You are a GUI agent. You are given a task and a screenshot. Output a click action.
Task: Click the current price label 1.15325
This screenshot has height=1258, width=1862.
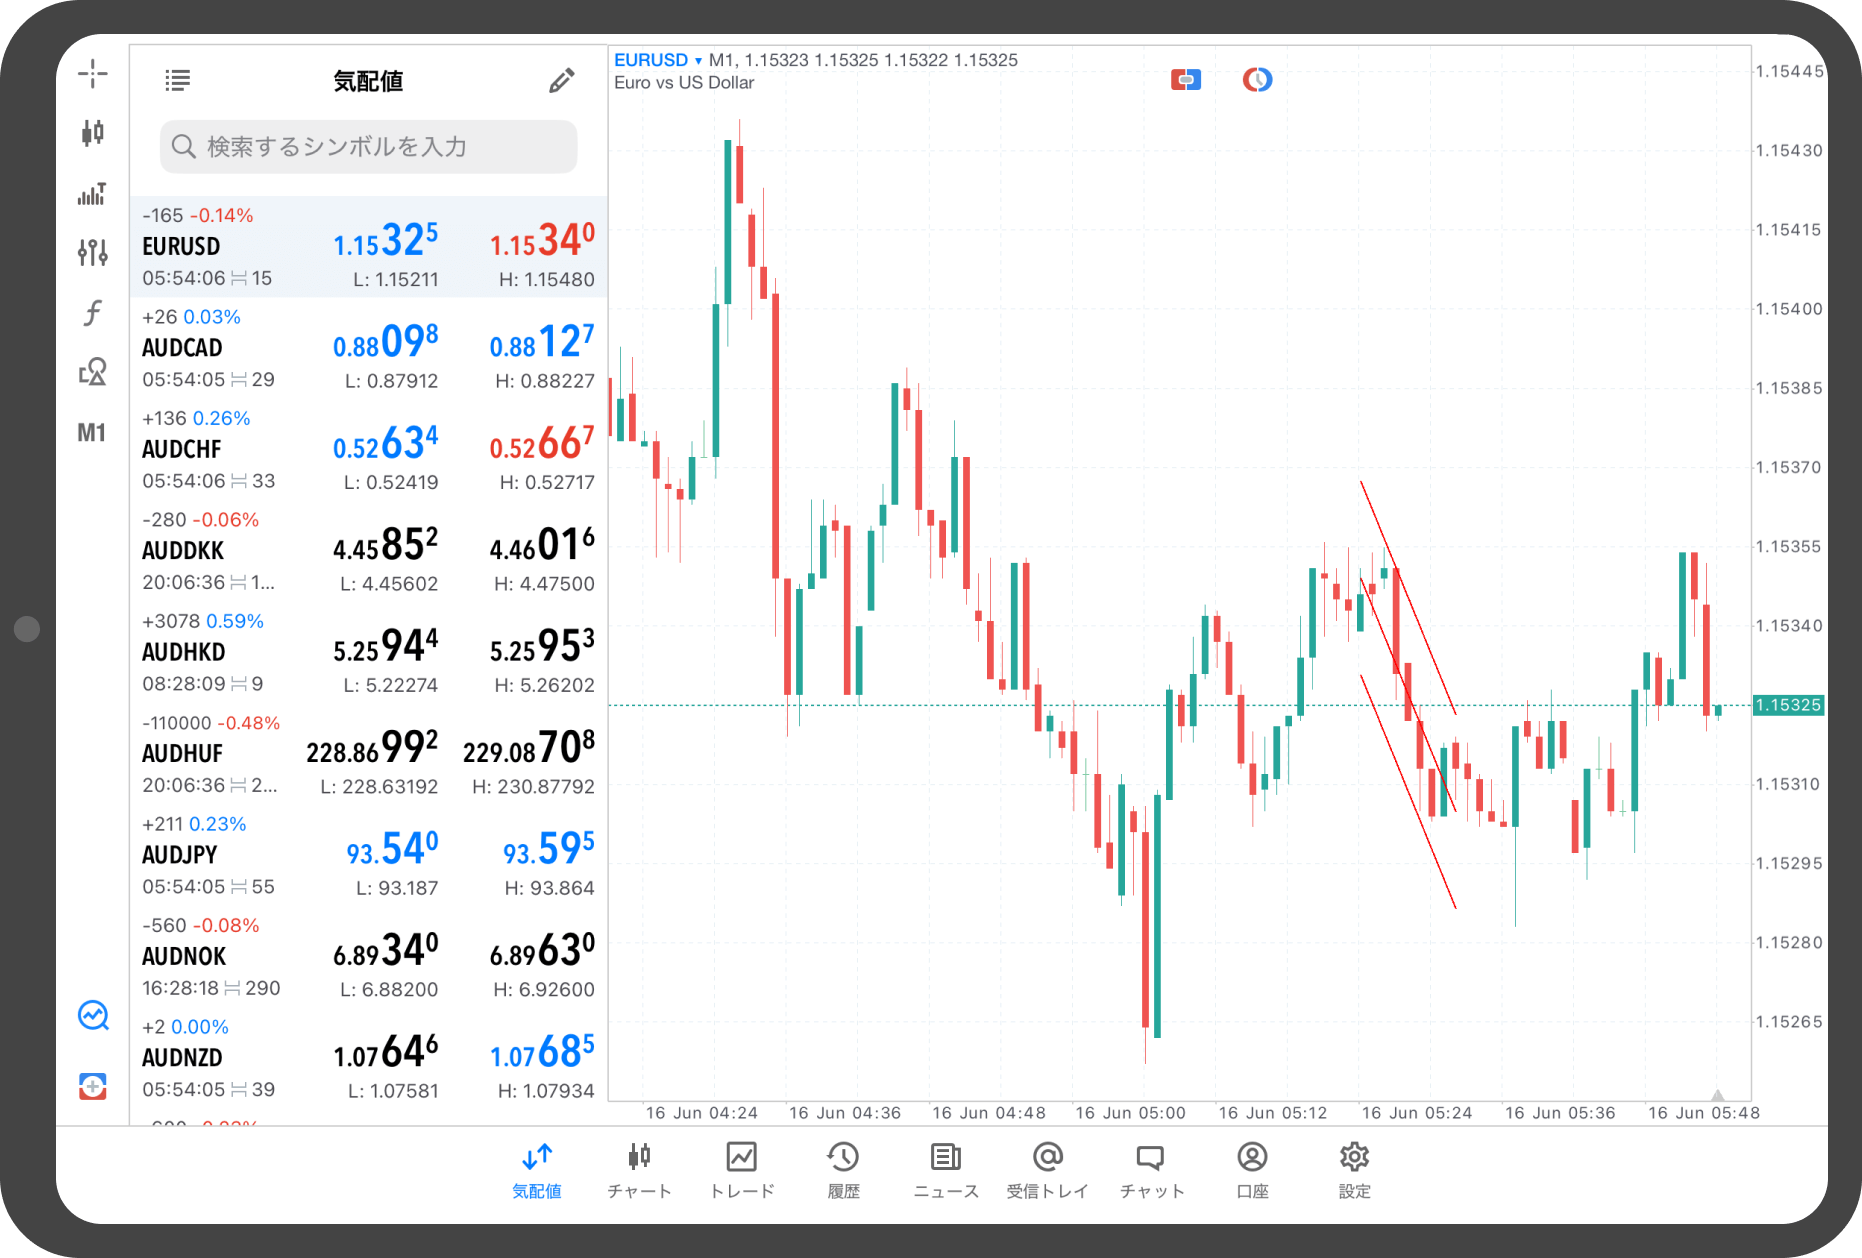point(1789,705)
